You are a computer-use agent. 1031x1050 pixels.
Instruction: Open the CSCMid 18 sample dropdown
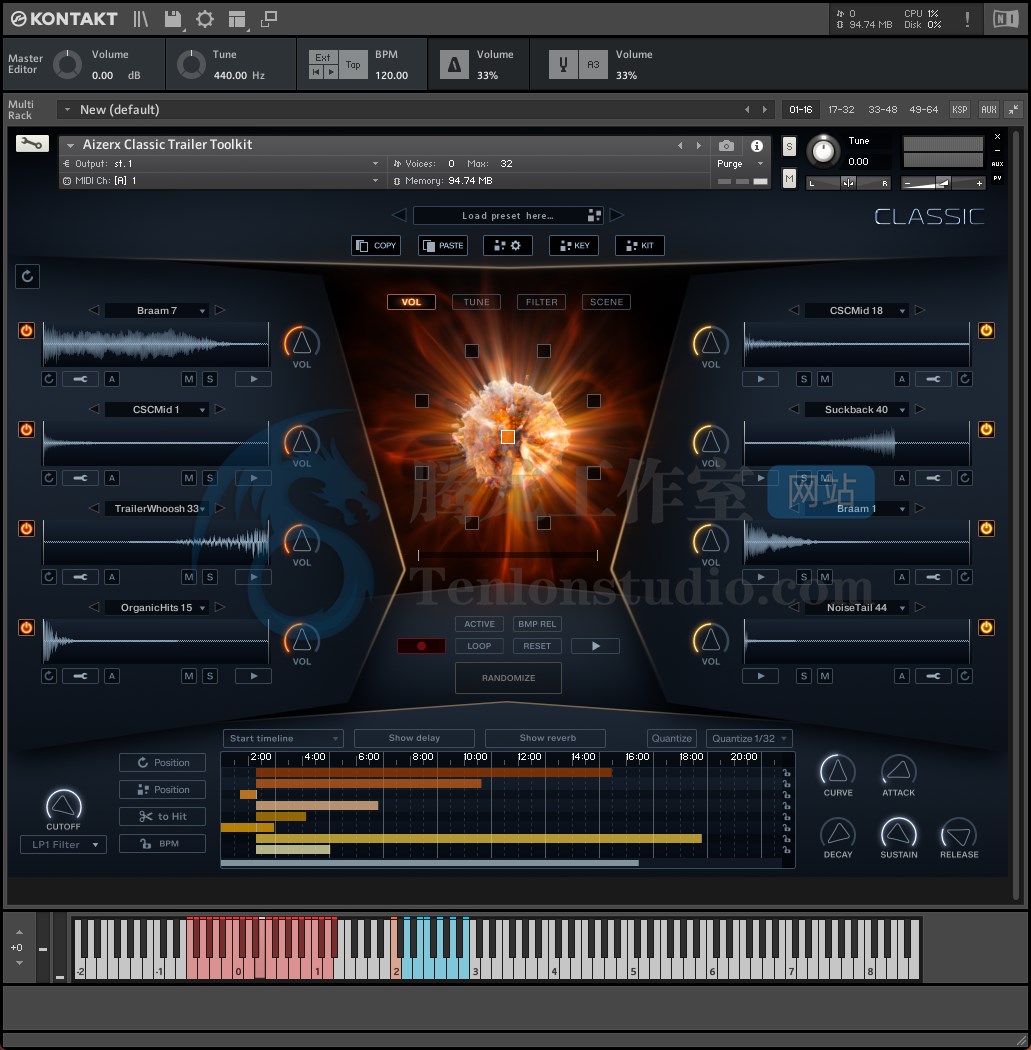[x=856, y=311]
